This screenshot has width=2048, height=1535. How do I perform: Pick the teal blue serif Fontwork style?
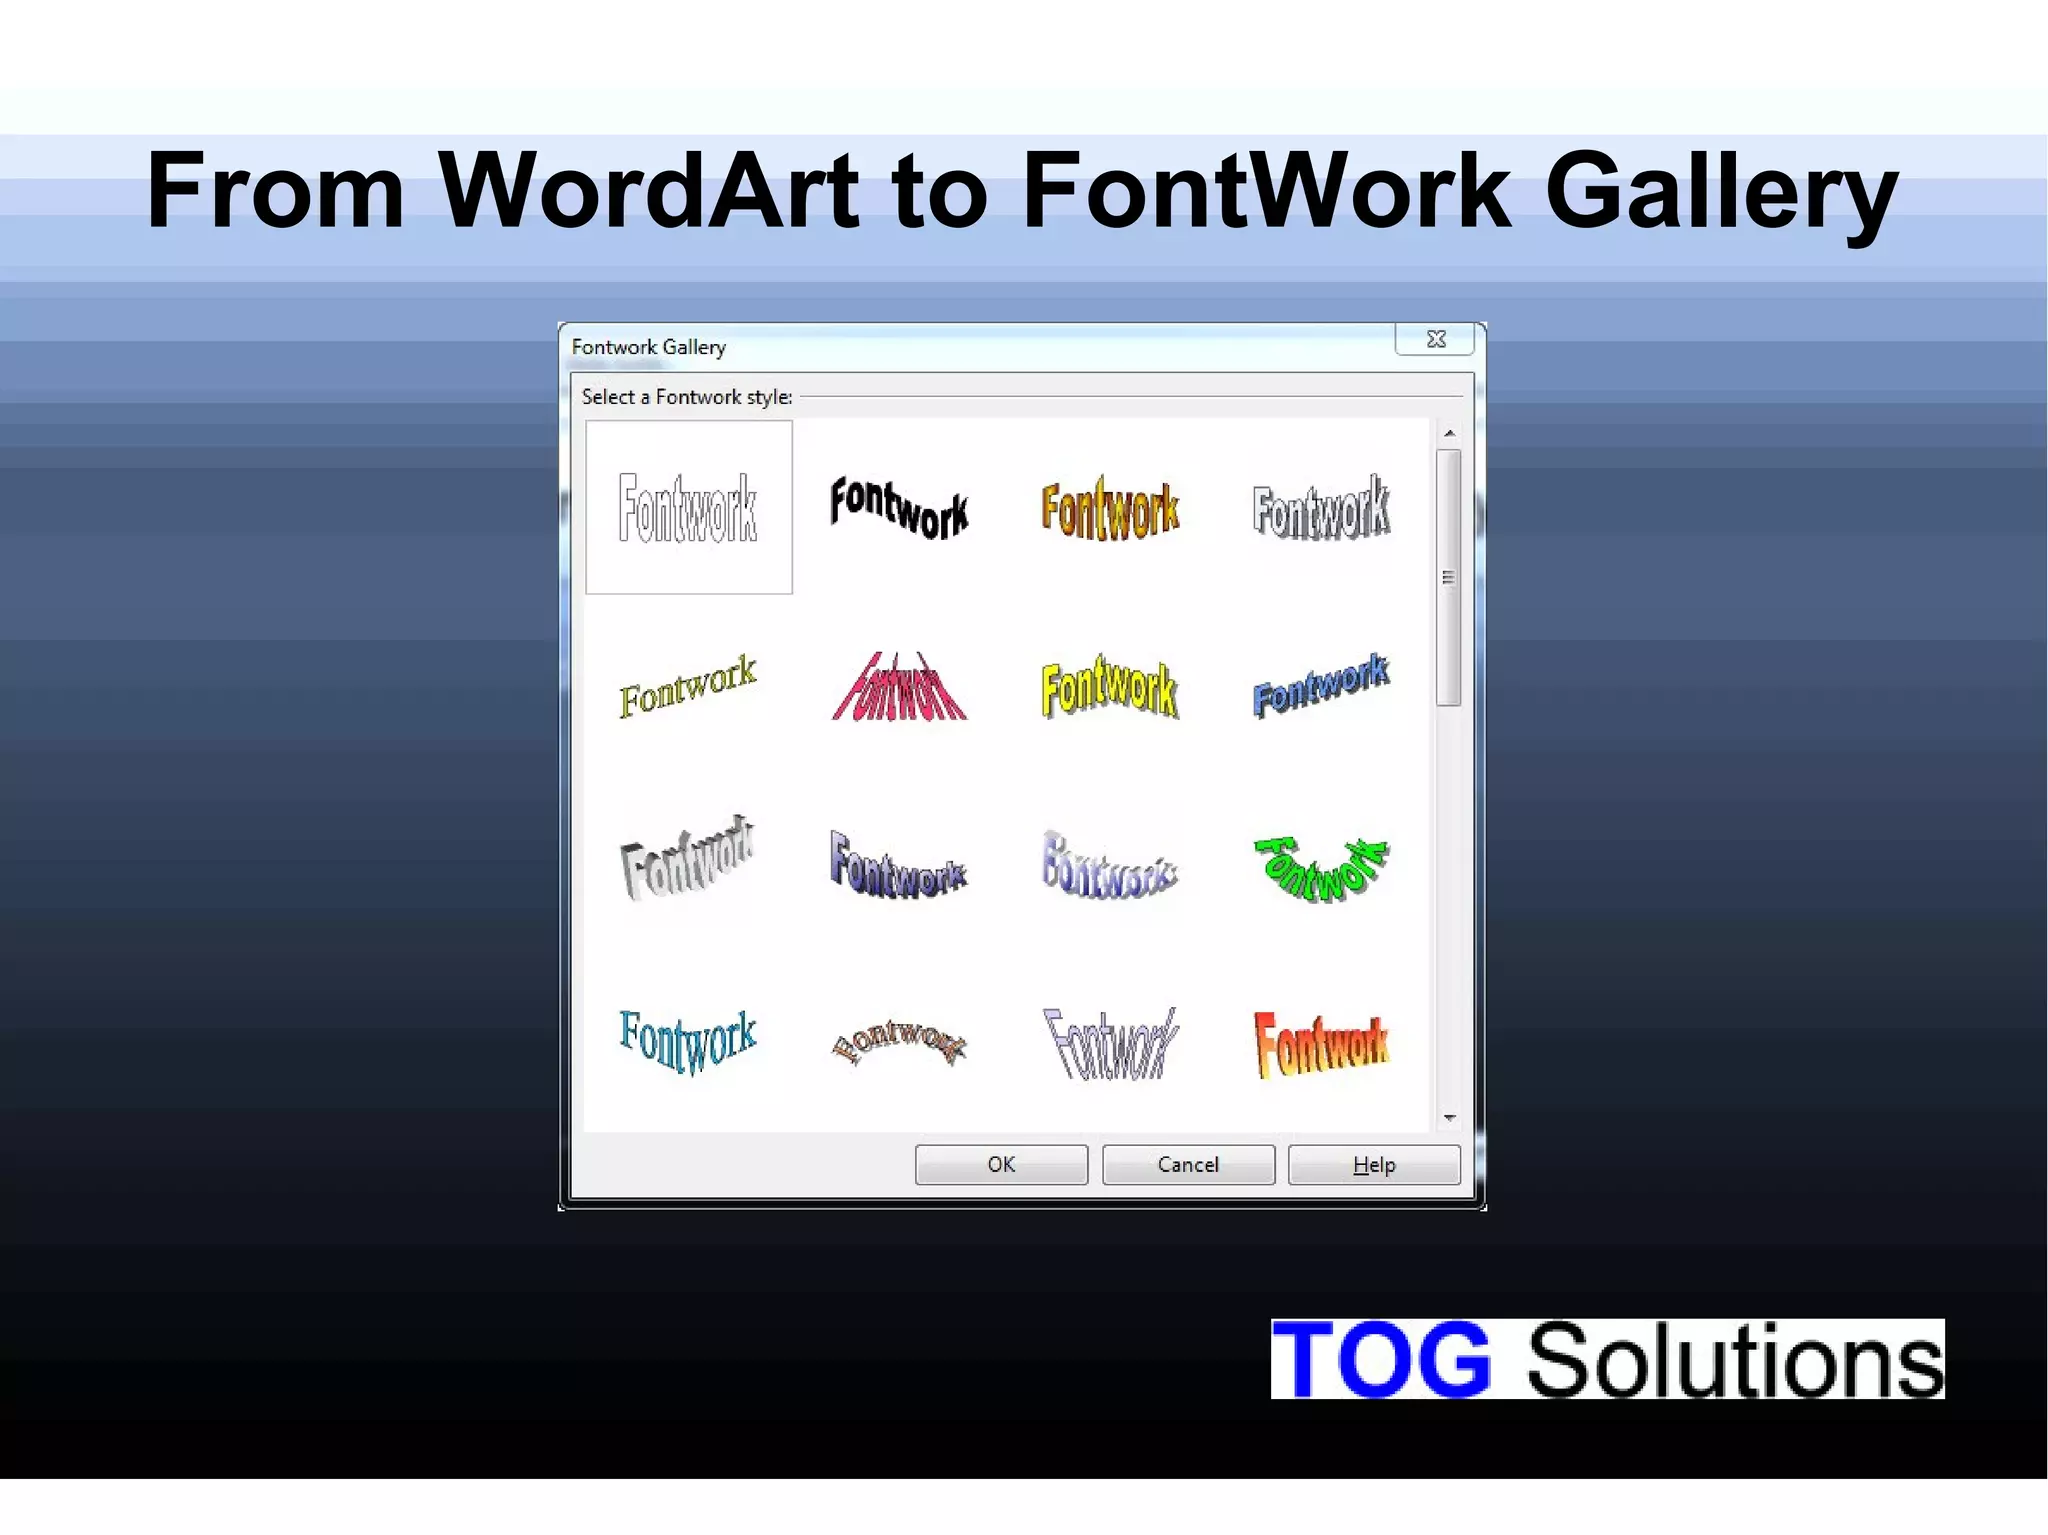tap(688, 1042)
